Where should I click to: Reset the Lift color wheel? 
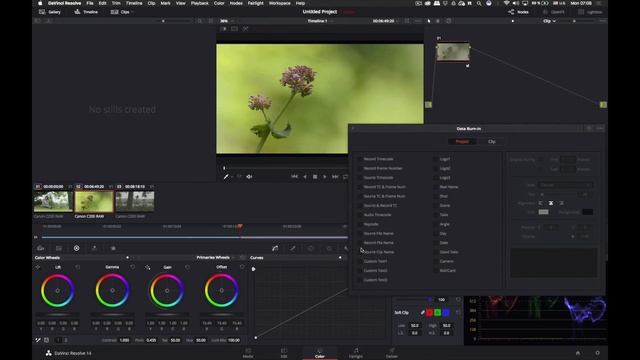click(78, 267)
